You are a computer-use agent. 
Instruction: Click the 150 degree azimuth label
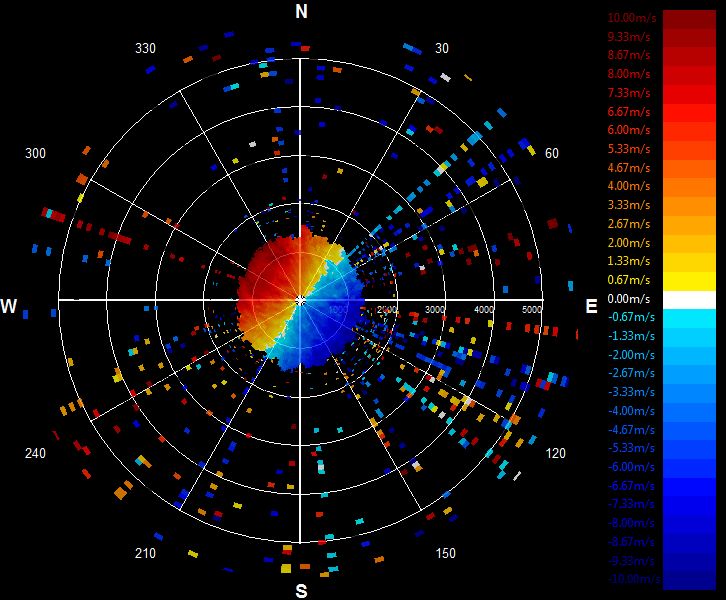click(x=445, y=553)
